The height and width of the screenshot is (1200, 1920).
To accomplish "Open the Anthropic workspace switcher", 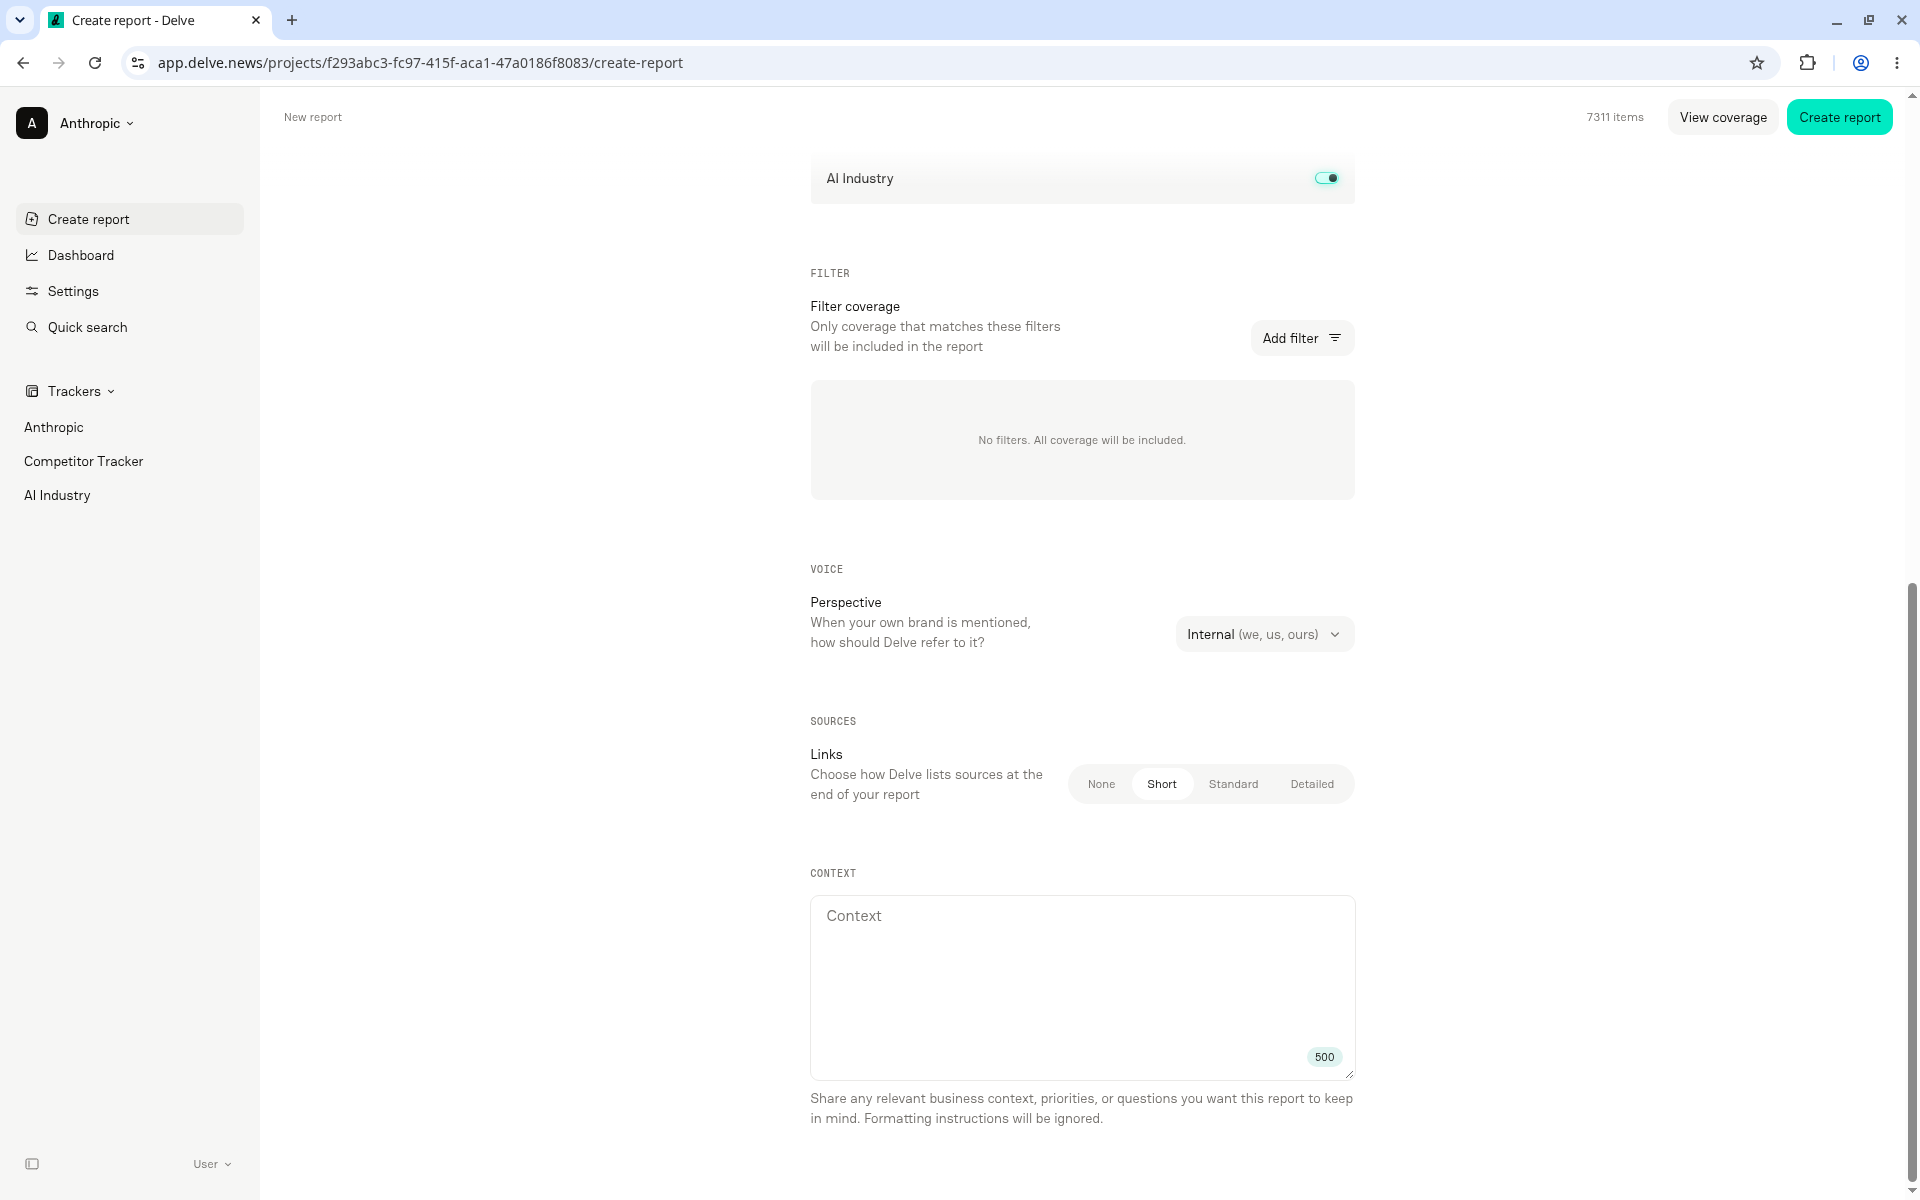I will [x=97, y=123].
